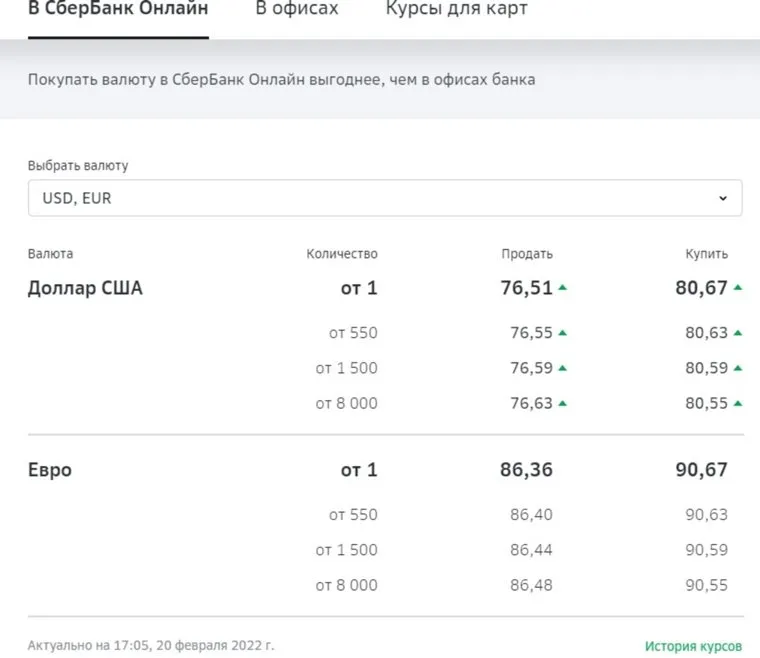Click the Euro buy rate 90,67
760x658 pixels.
click(x=701, y=470)
